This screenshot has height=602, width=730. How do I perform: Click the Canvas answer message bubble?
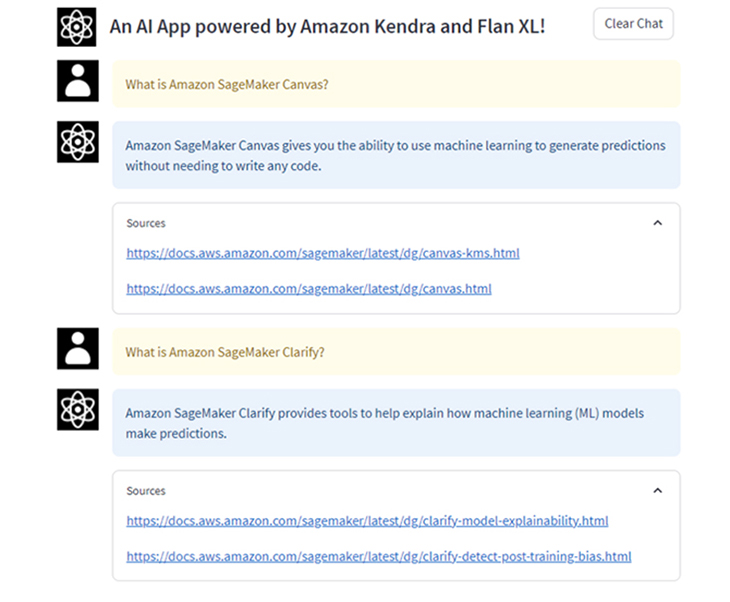(396, 156)
